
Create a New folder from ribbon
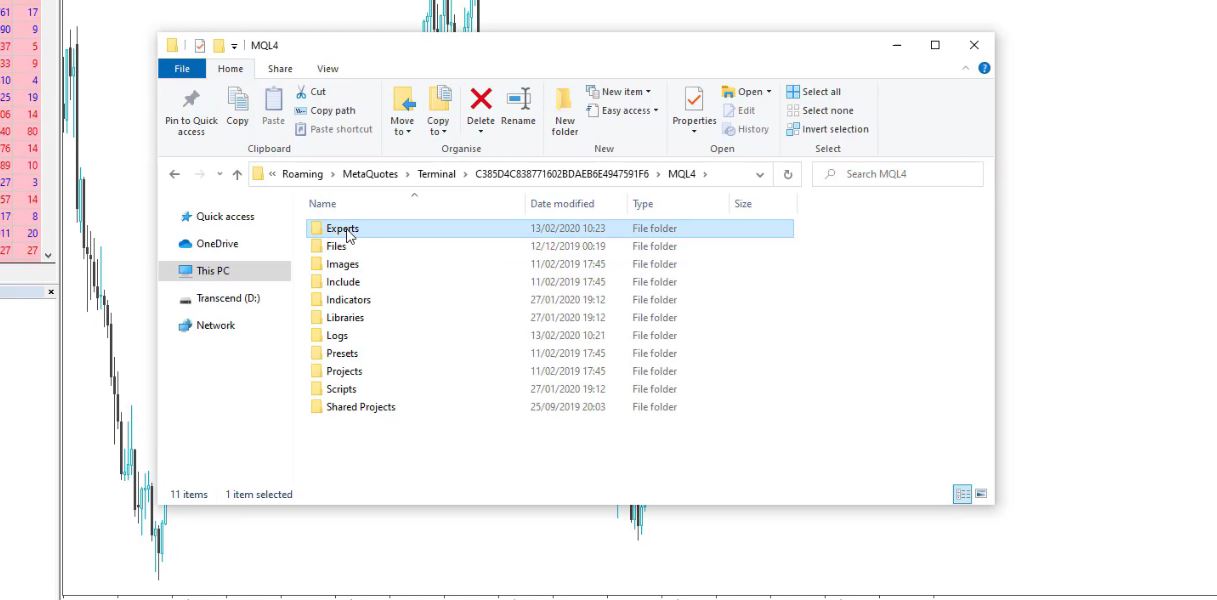pos(565,110)
